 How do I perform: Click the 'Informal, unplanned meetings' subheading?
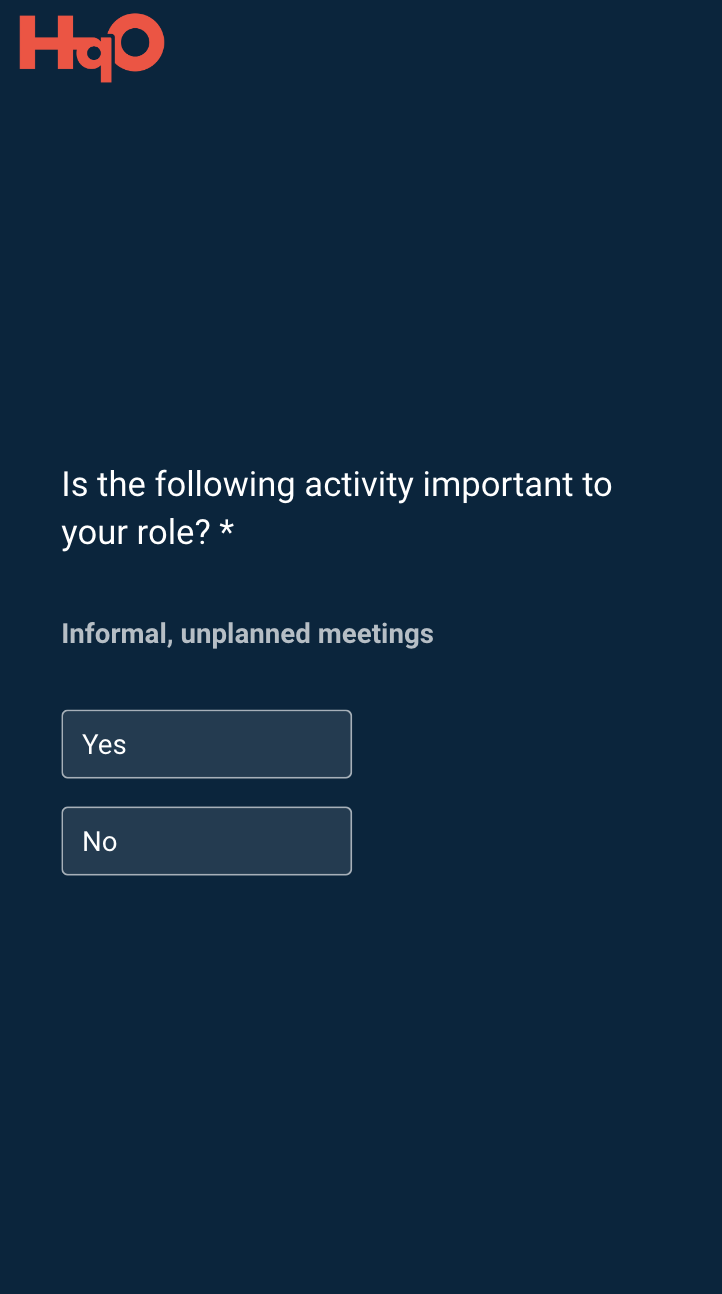(x=248, y=634)
